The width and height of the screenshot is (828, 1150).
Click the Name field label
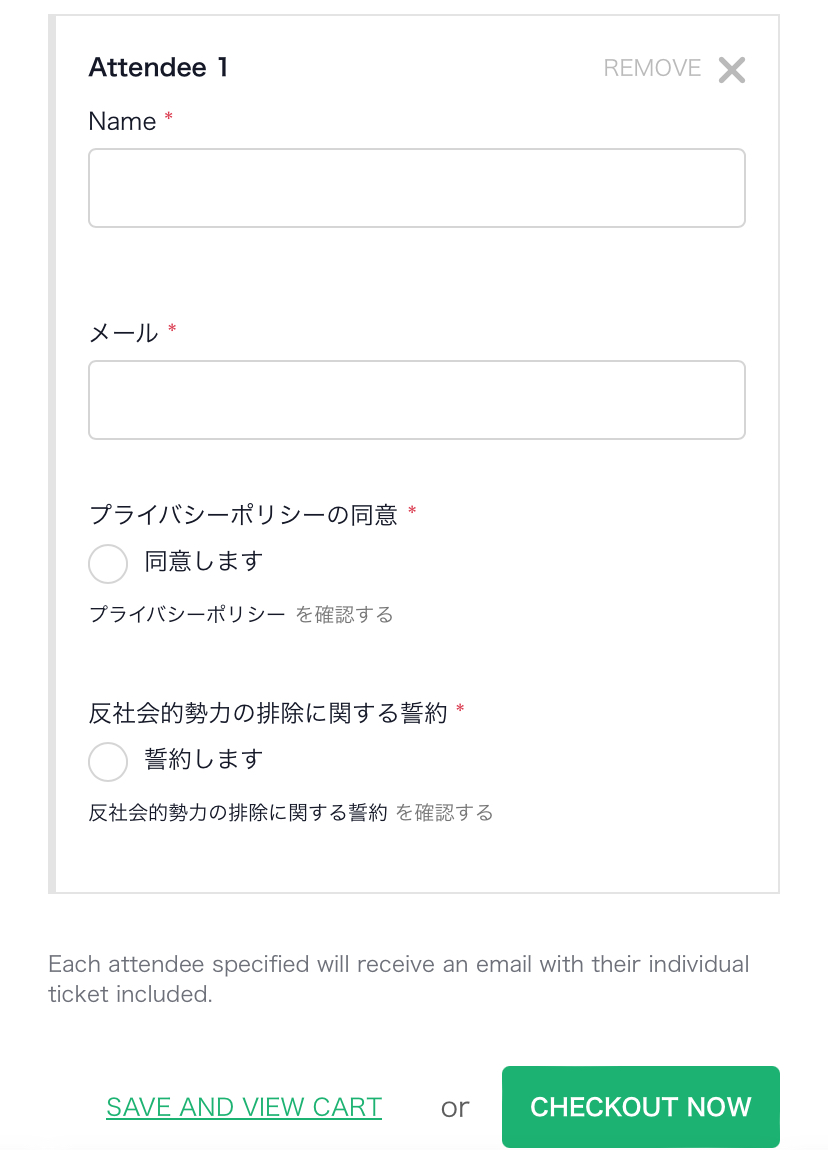[x=122, y=121]
